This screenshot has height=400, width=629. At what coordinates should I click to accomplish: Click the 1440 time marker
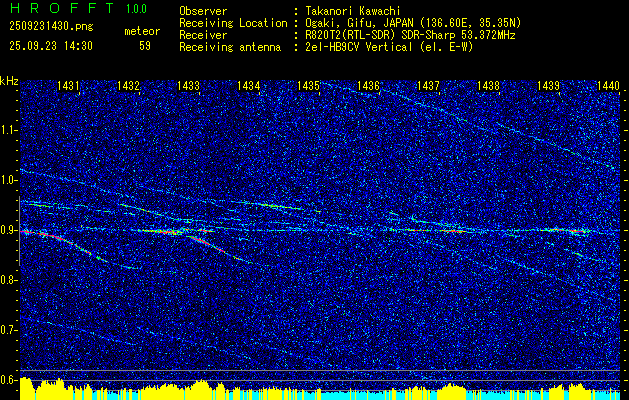point(608,85)
